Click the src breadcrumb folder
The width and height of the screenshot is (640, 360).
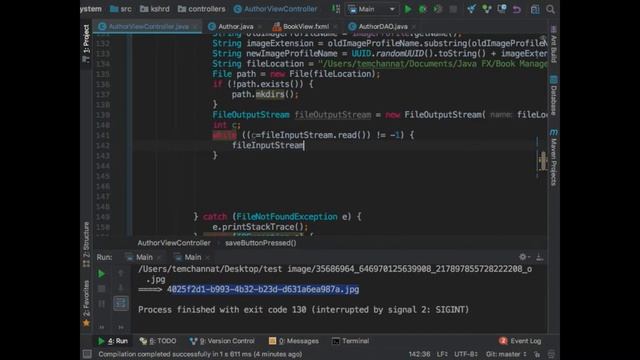[x=121, y=9]
